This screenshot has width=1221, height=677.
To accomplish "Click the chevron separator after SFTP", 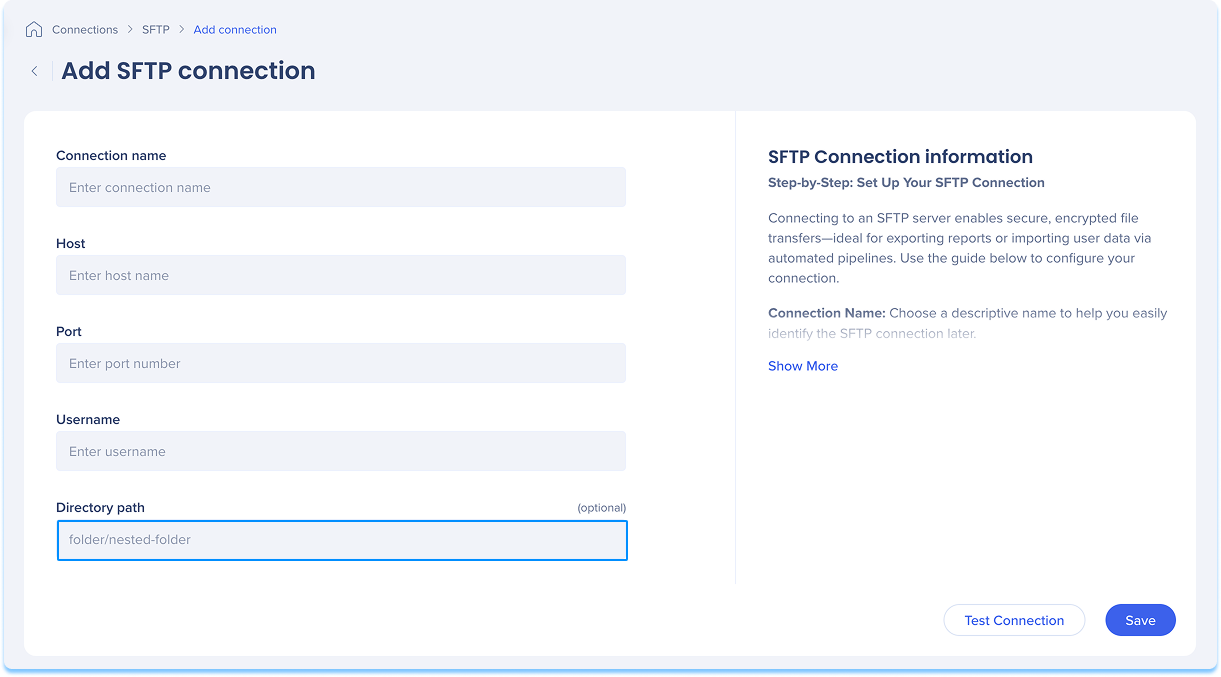I will click(182, 30).
